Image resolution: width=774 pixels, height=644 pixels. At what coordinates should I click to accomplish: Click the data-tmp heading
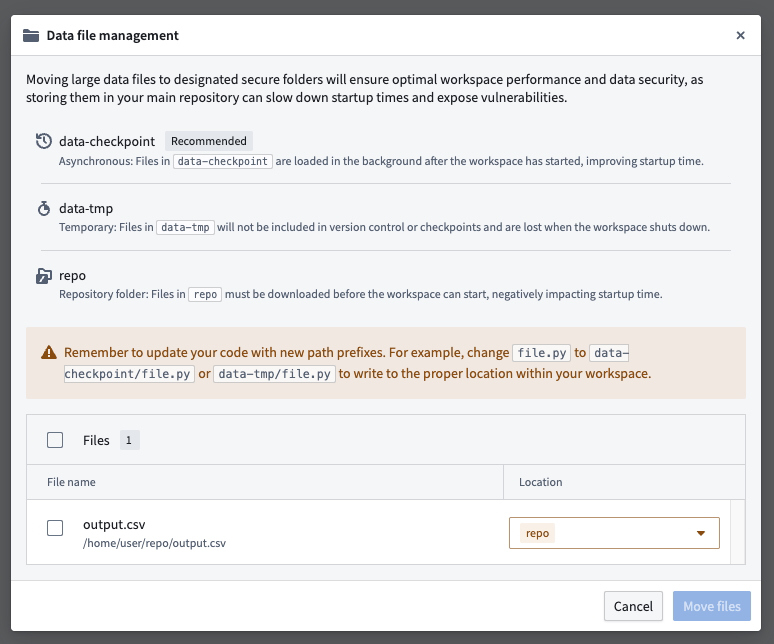click(x=86, y=209)
